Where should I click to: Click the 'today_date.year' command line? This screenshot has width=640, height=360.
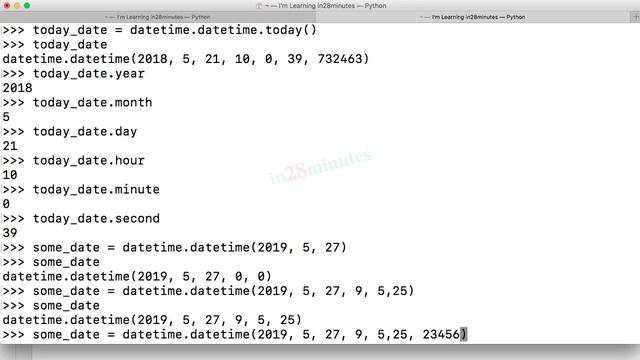(x=73, y=73)
